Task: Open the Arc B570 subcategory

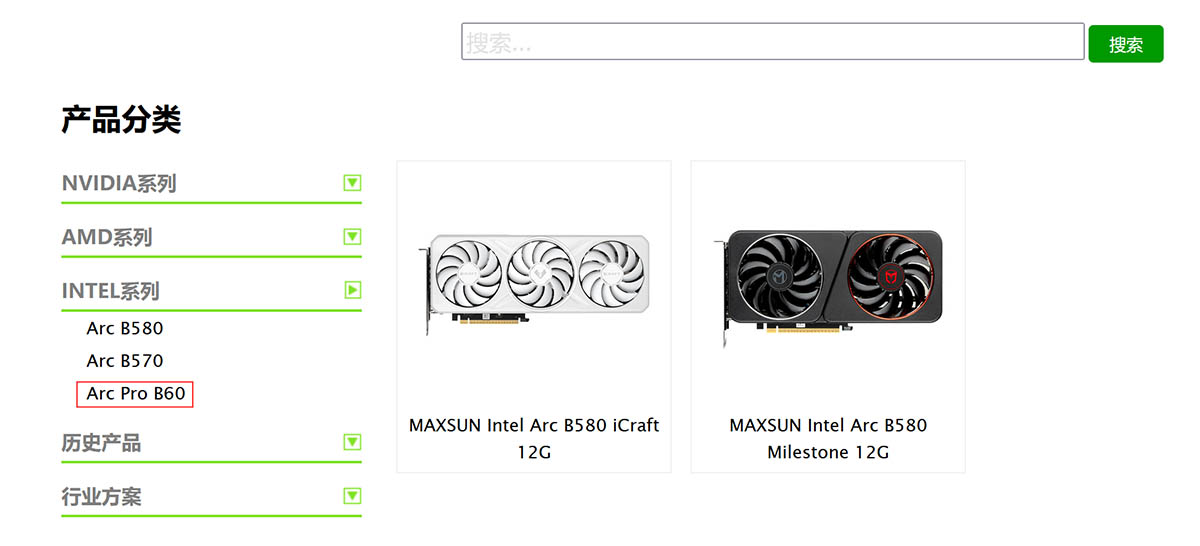Action: click(125, 360)
